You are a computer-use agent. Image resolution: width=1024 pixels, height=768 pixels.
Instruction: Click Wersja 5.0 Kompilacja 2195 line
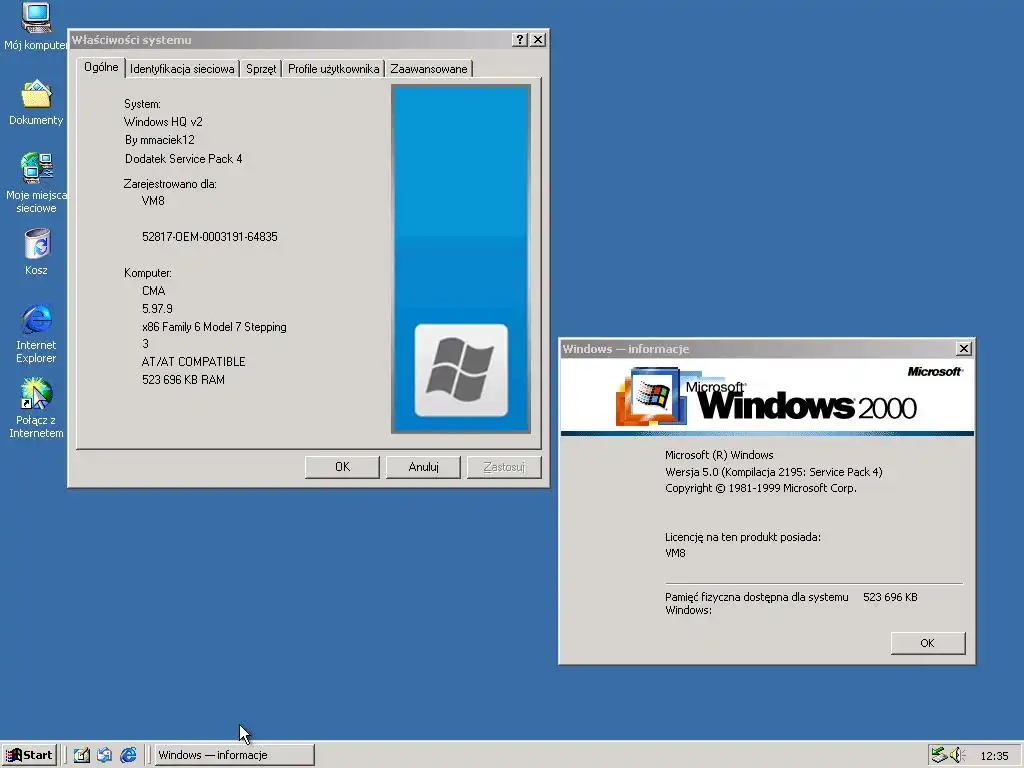773,472
